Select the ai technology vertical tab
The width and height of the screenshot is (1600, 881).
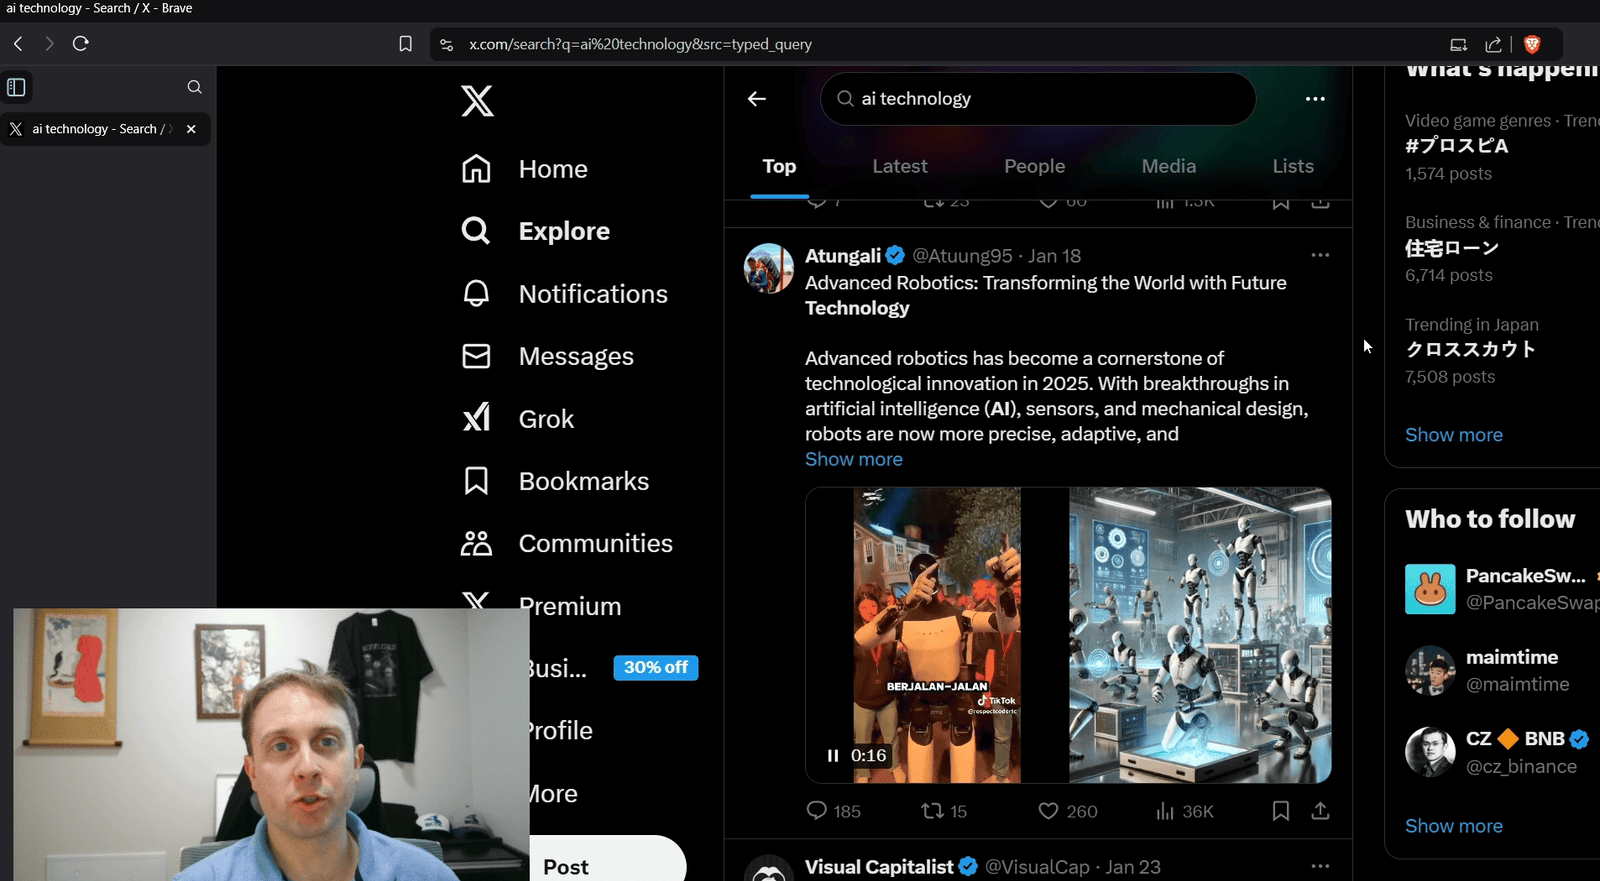105,129
